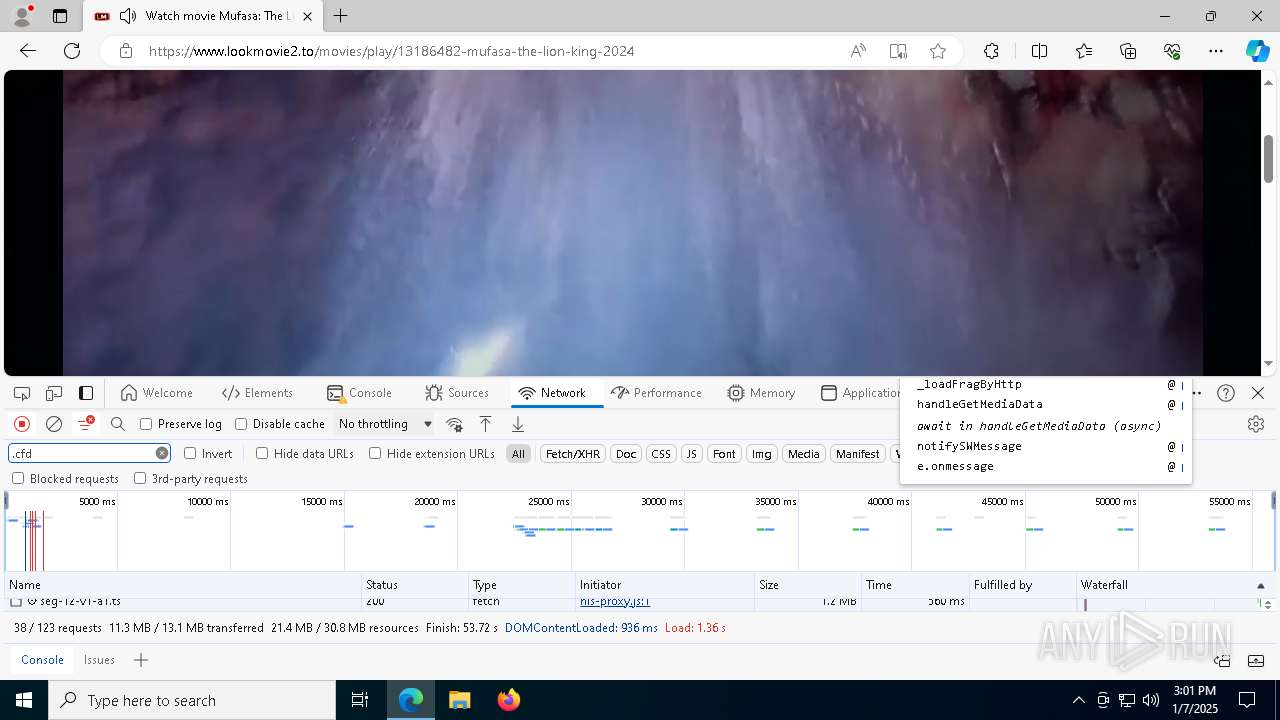Filter requests by Img type
This screenshot has width=1280, height=720.
762,454
